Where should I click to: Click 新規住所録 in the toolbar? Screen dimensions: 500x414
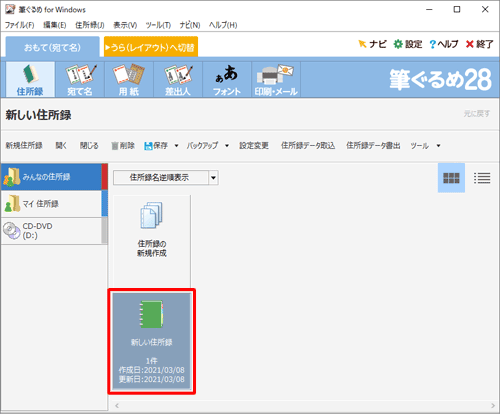(24, 146)
